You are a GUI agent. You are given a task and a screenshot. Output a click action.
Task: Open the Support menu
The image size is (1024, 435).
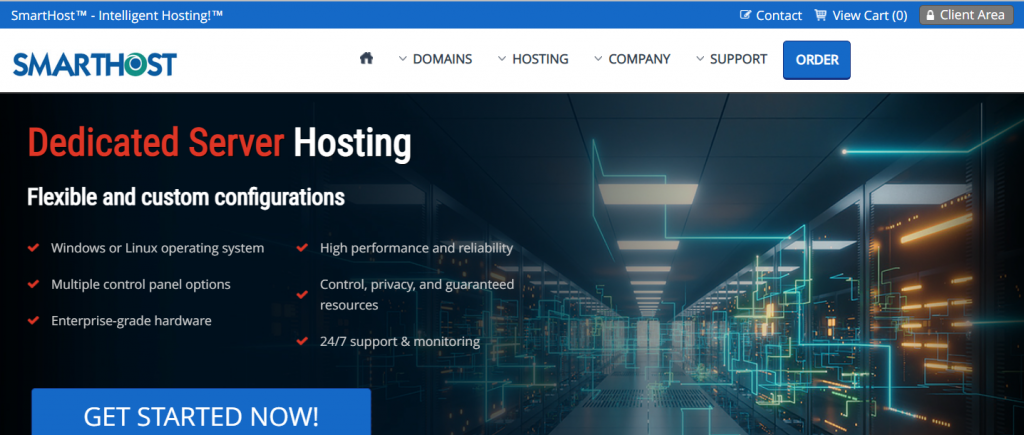pos(738,59)
